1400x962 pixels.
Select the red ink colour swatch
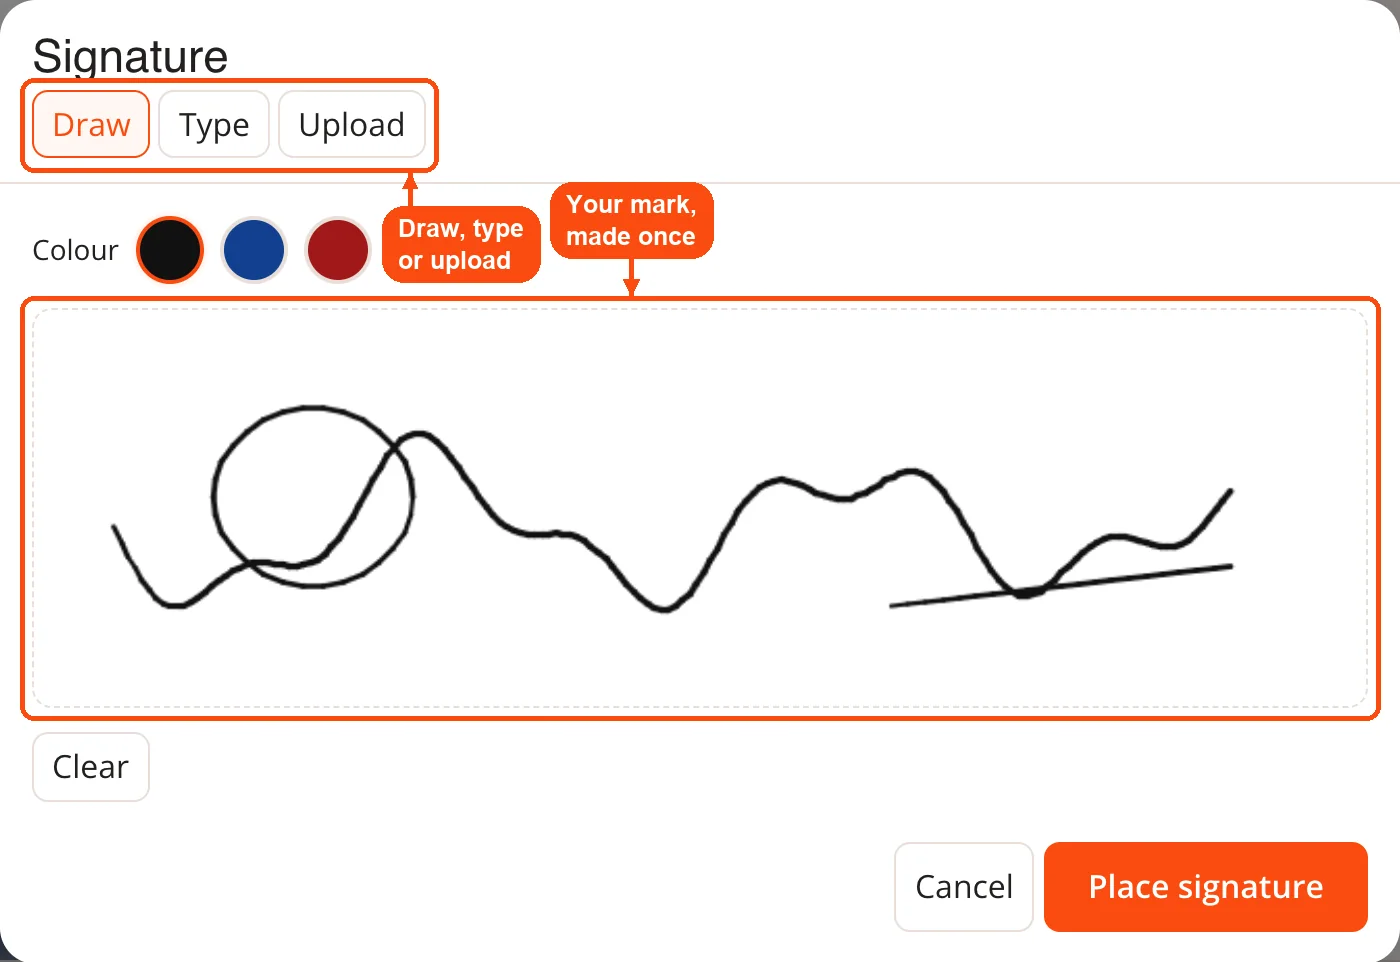pyautogui.click(x=338, y=250)
